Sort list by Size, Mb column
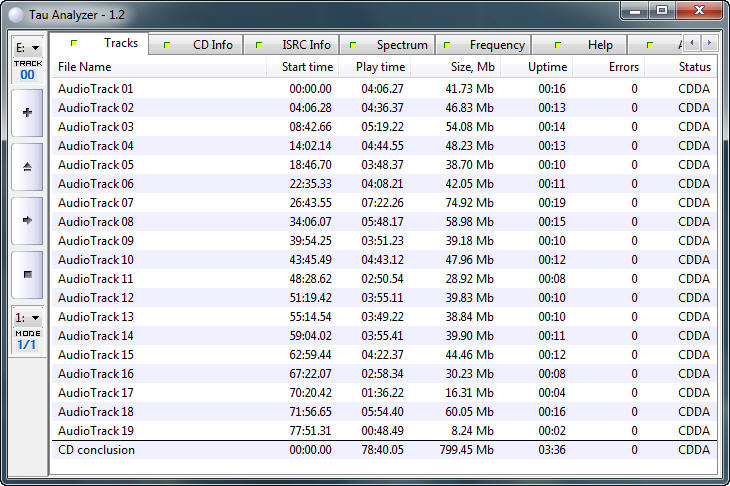This screenshot has height=486, width=730. [455, 67]
